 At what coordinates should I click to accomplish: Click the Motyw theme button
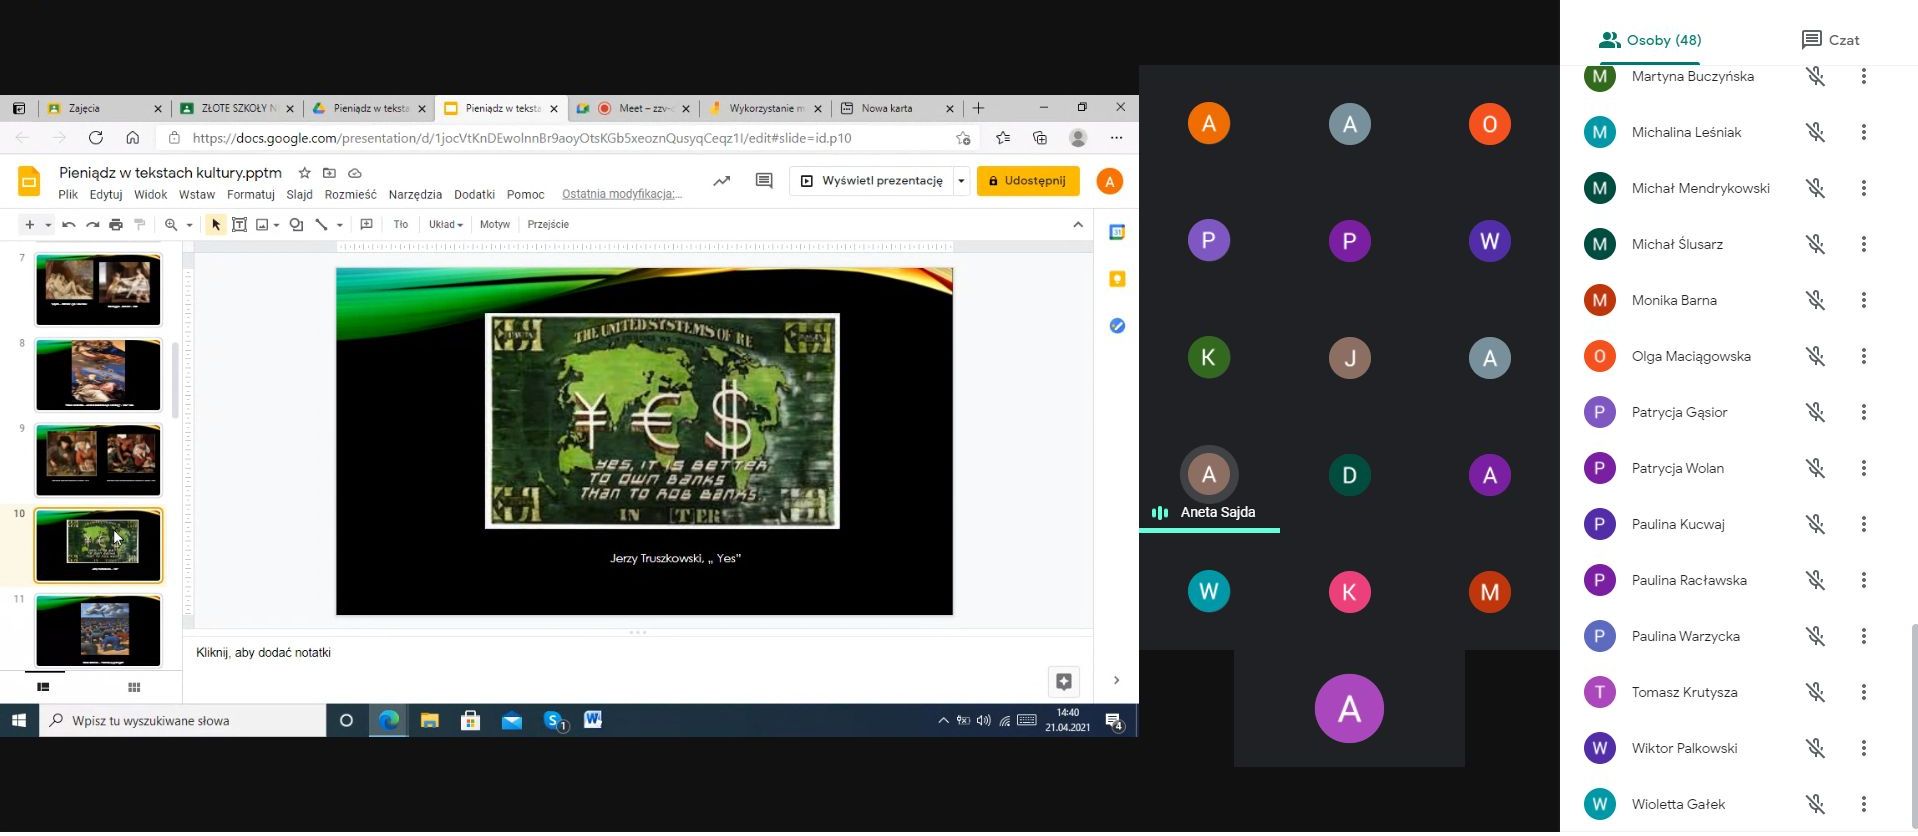click(x=495, y=225)
